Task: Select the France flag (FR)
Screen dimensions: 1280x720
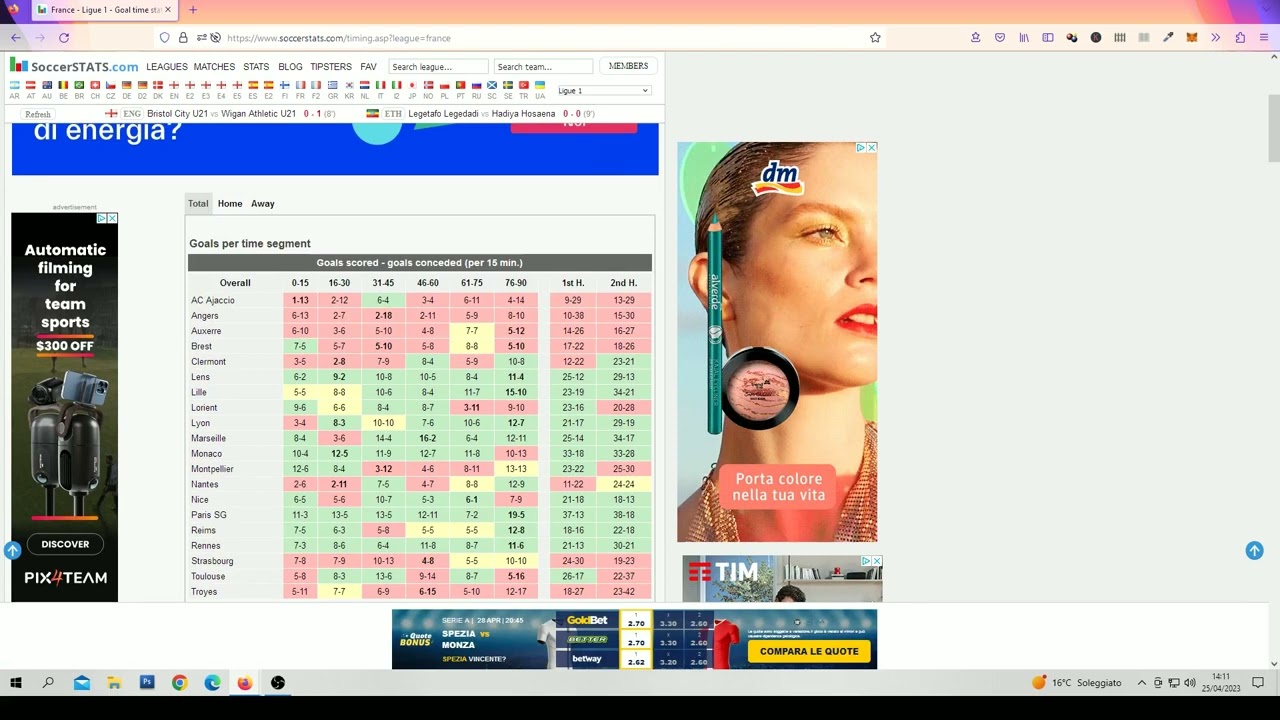Action: 301,86
